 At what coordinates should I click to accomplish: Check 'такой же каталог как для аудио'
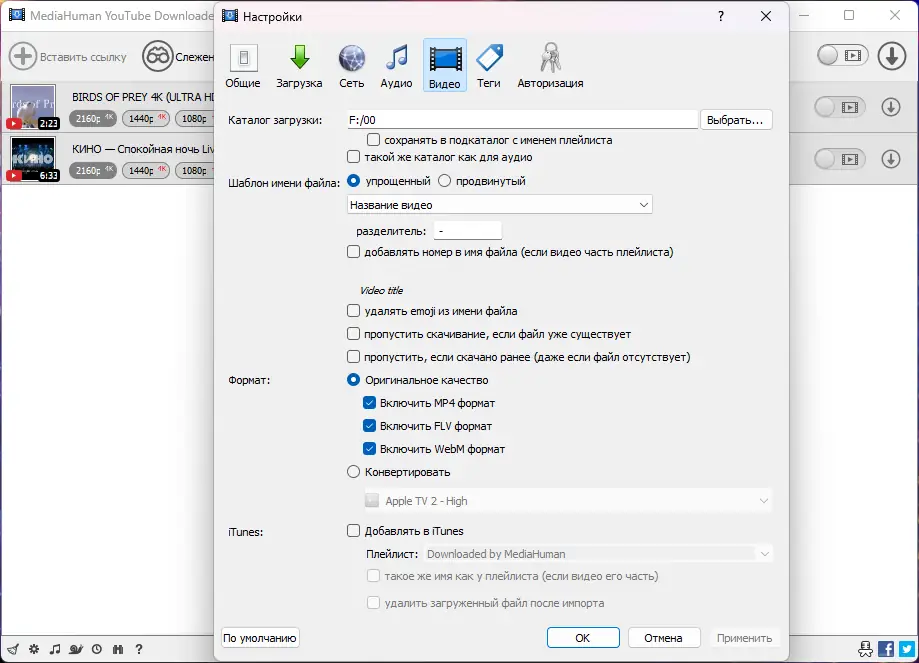pos(353,157)
